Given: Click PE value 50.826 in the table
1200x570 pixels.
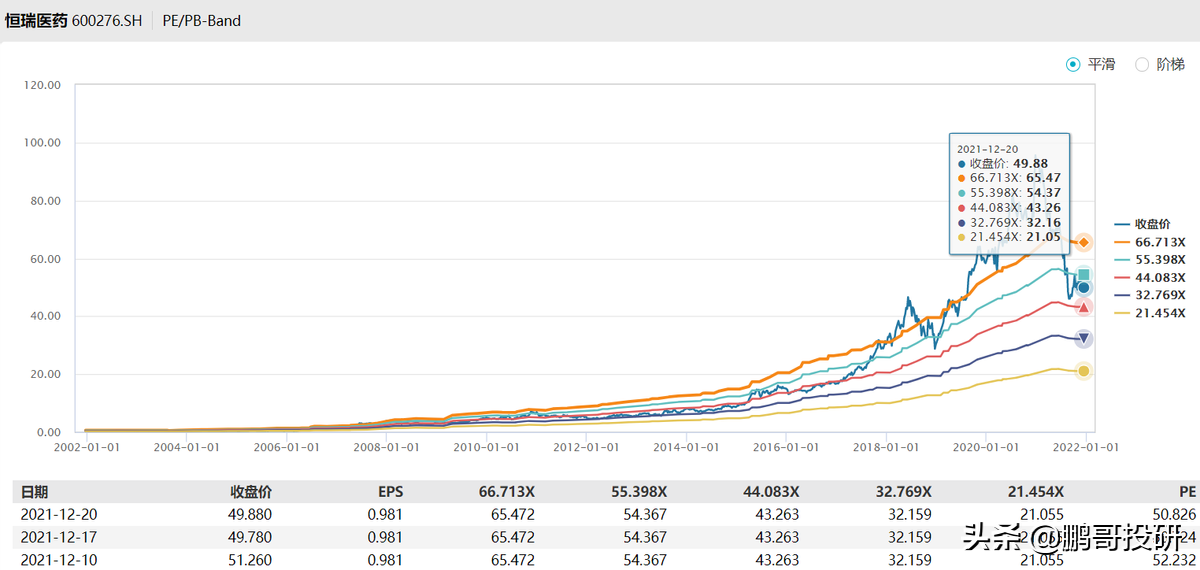Looking at the screenshot, I should [x=1176, y=514].
